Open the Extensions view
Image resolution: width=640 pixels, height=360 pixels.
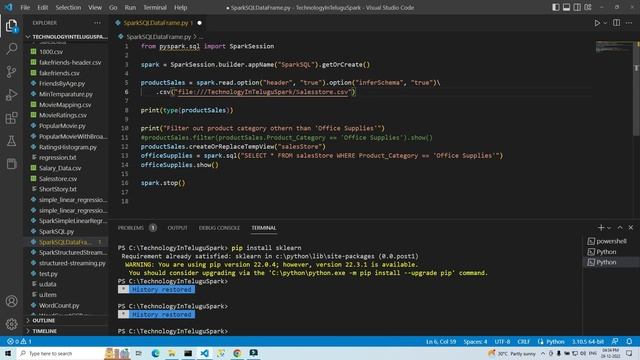[x=11, y=118]
